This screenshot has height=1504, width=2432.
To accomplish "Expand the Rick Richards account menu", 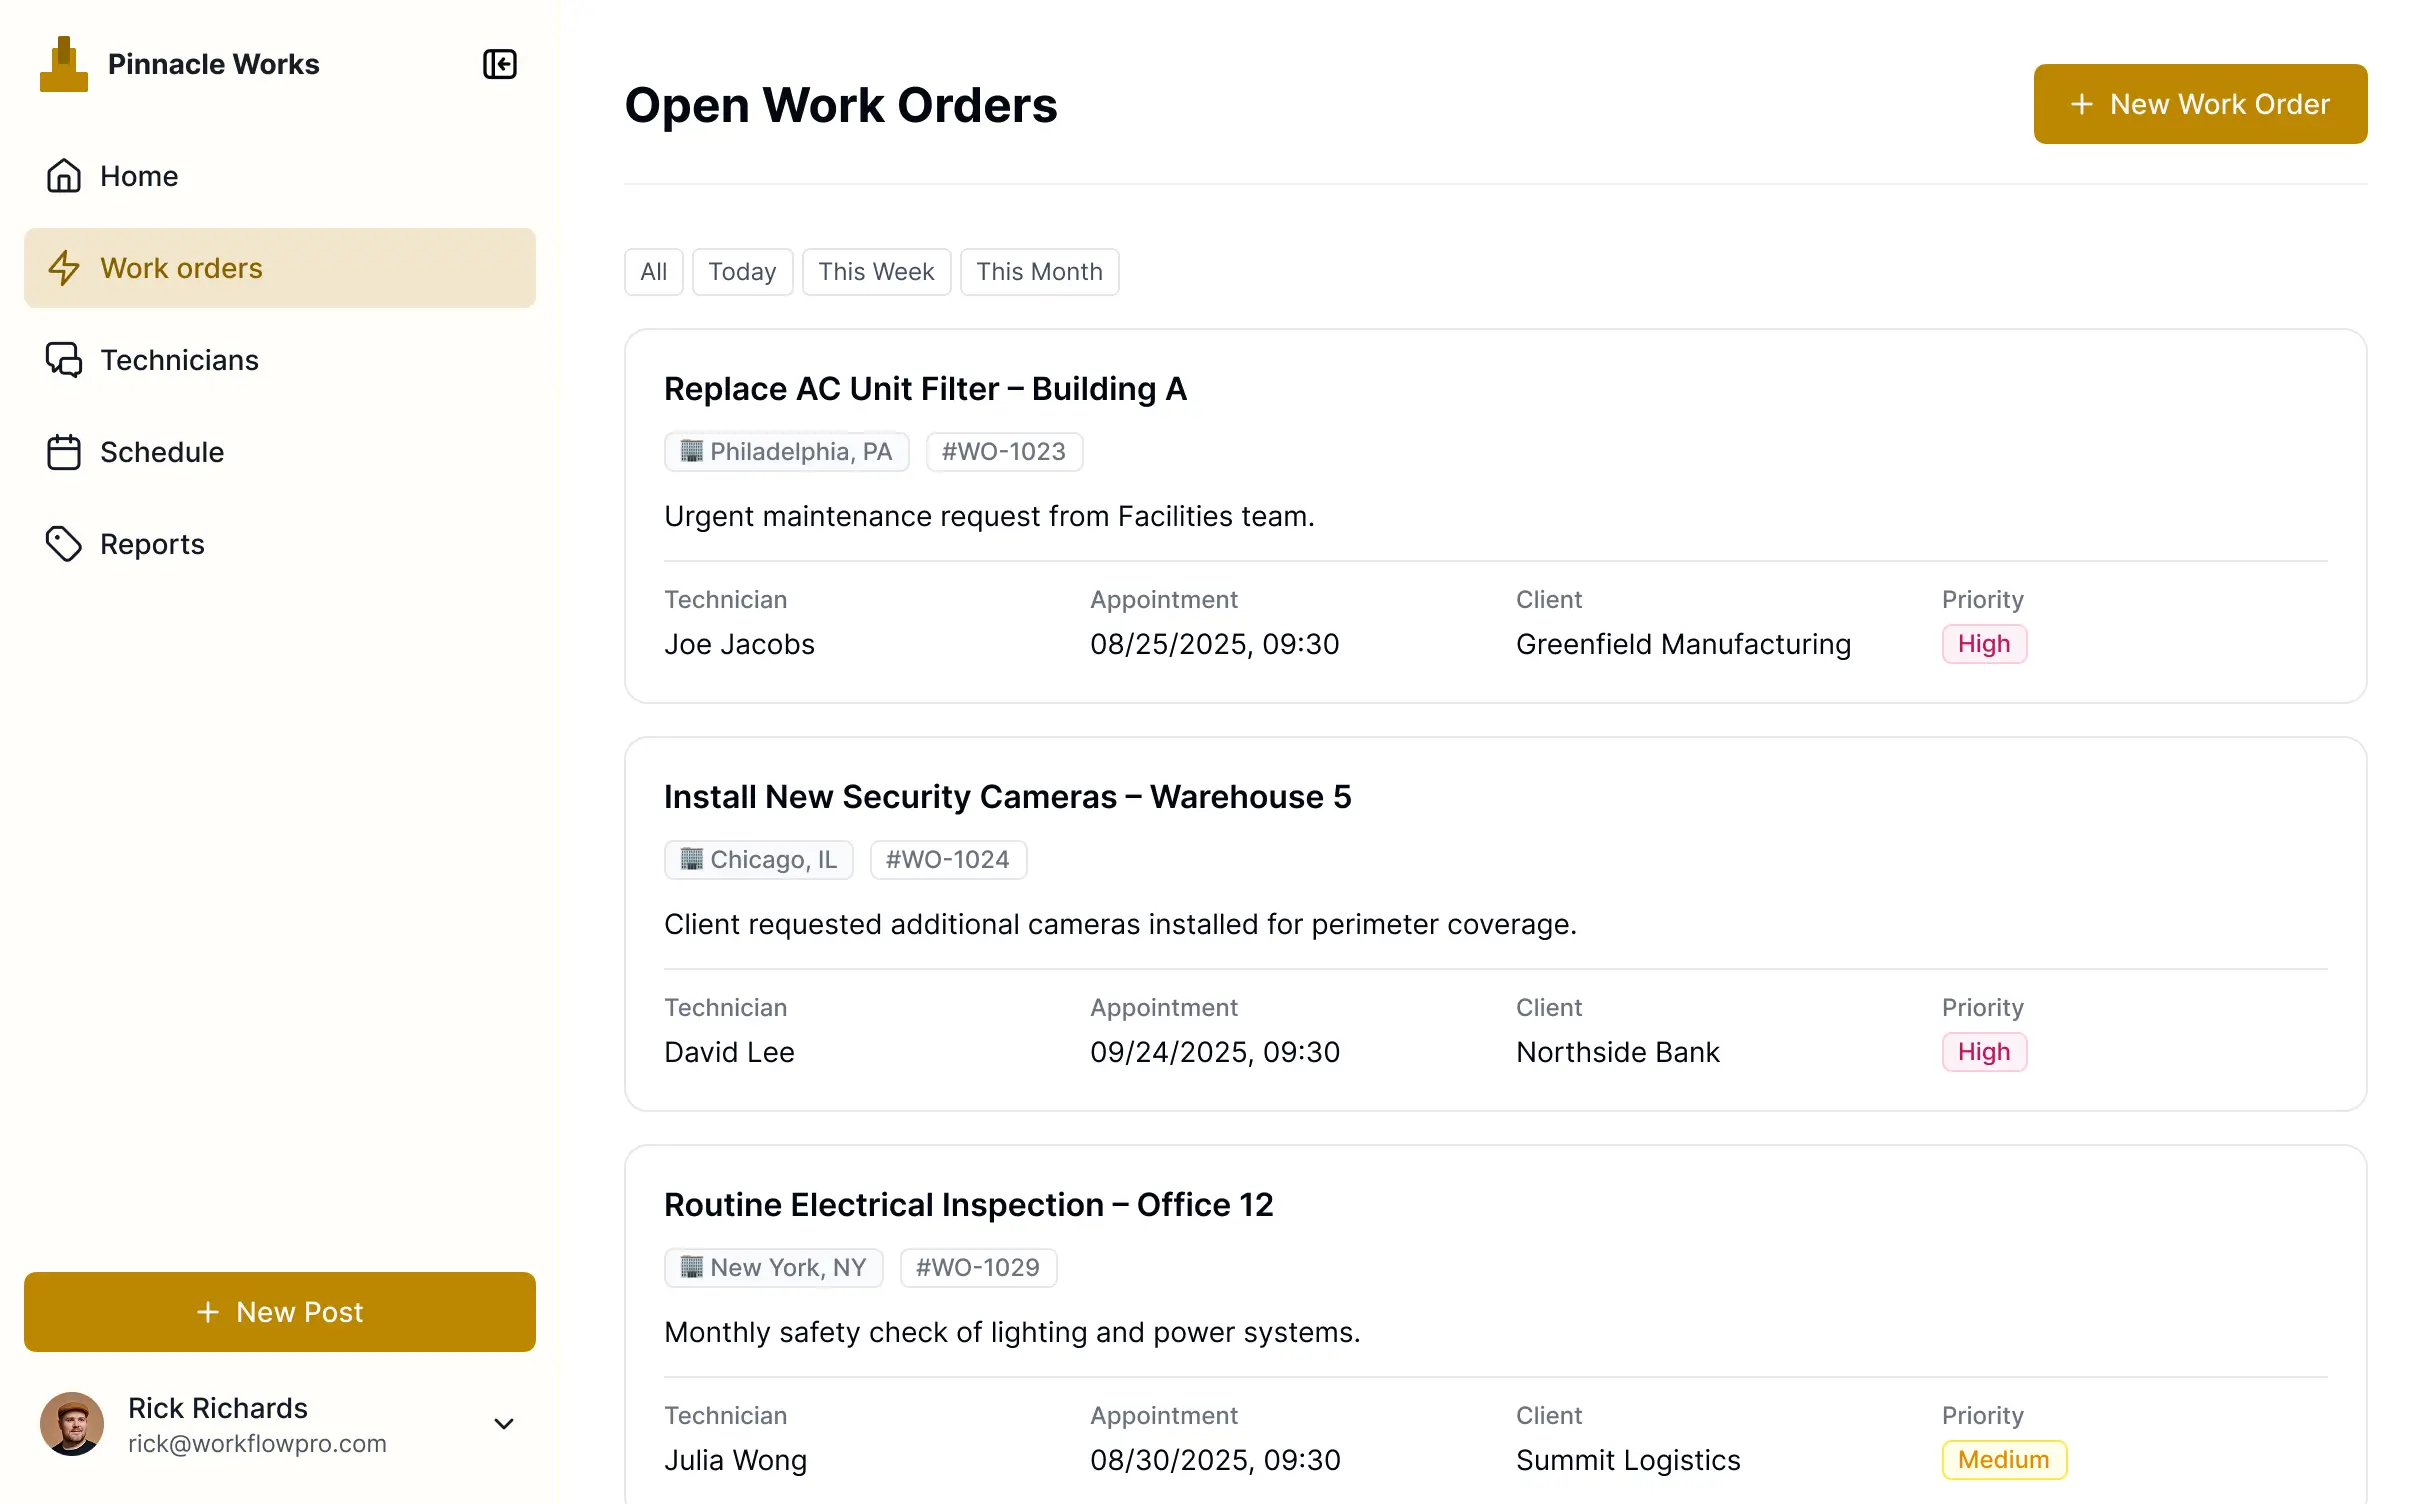I will click(504, 1423).
